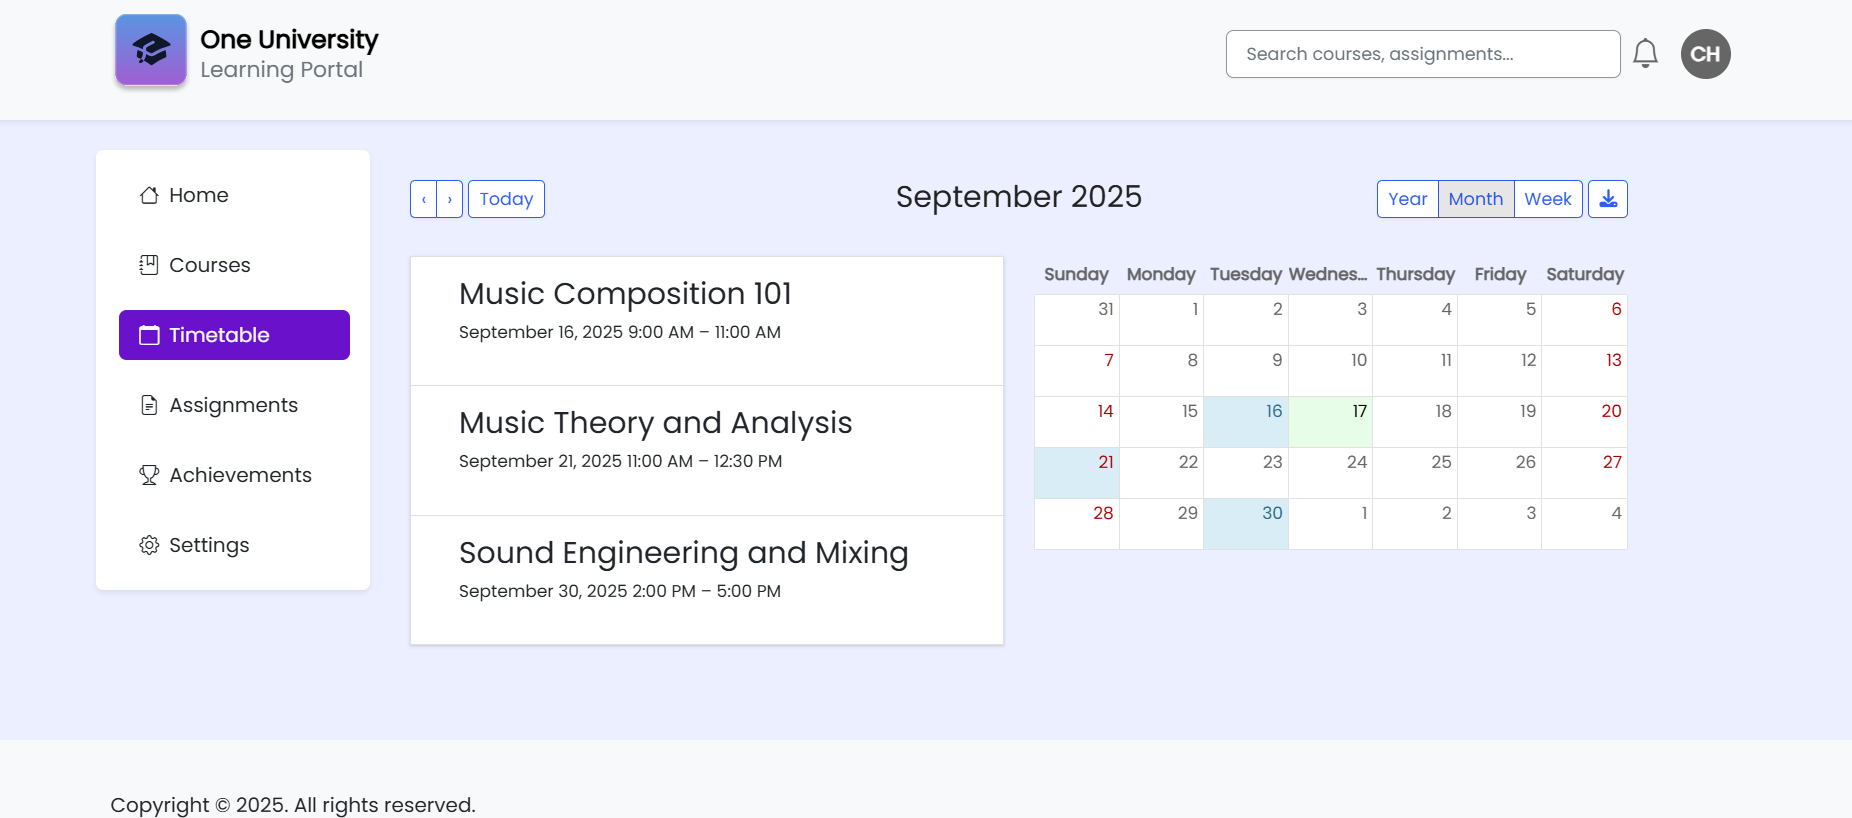Open Sound Engineering and Mixing event
Screen dimensions: 1852x818
coord(683,553)
